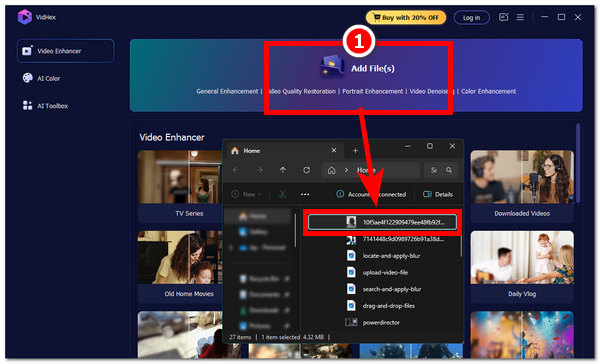Screen dimensions: 600x364
Task: Refresh the File Explorer view
Action: coord(307,170)
